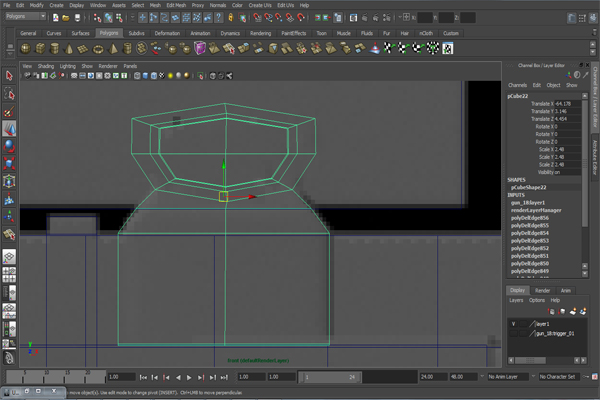Click the time range slider bar
The image size is (600, 400).
click(331, 377)
